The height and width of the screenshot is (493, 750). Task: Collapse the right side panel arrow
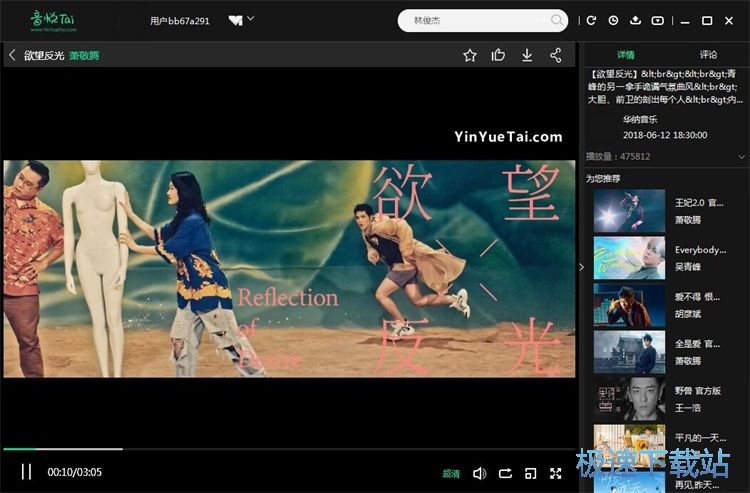(582, 267)
